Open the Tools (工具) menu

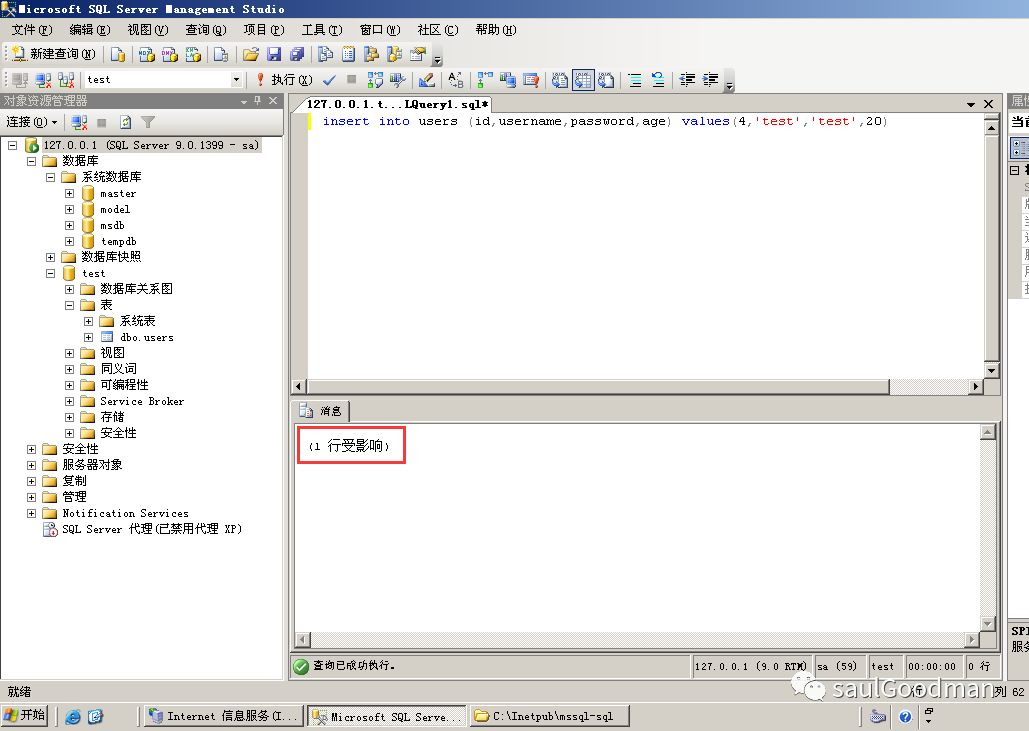point(322,30)
